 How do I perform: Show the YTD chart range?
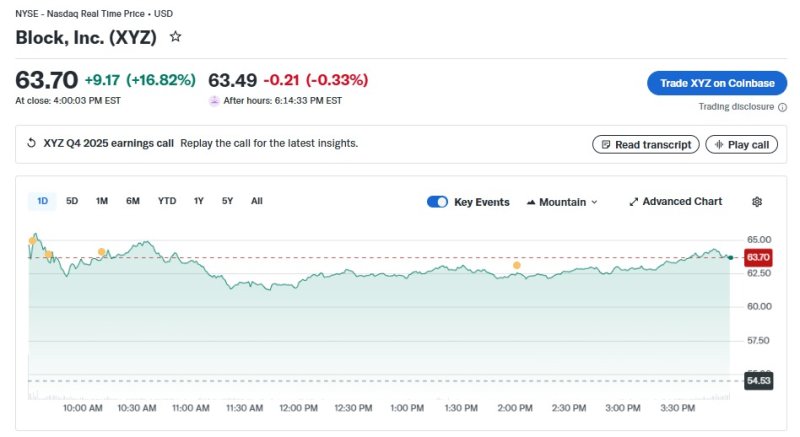(167, 201)
